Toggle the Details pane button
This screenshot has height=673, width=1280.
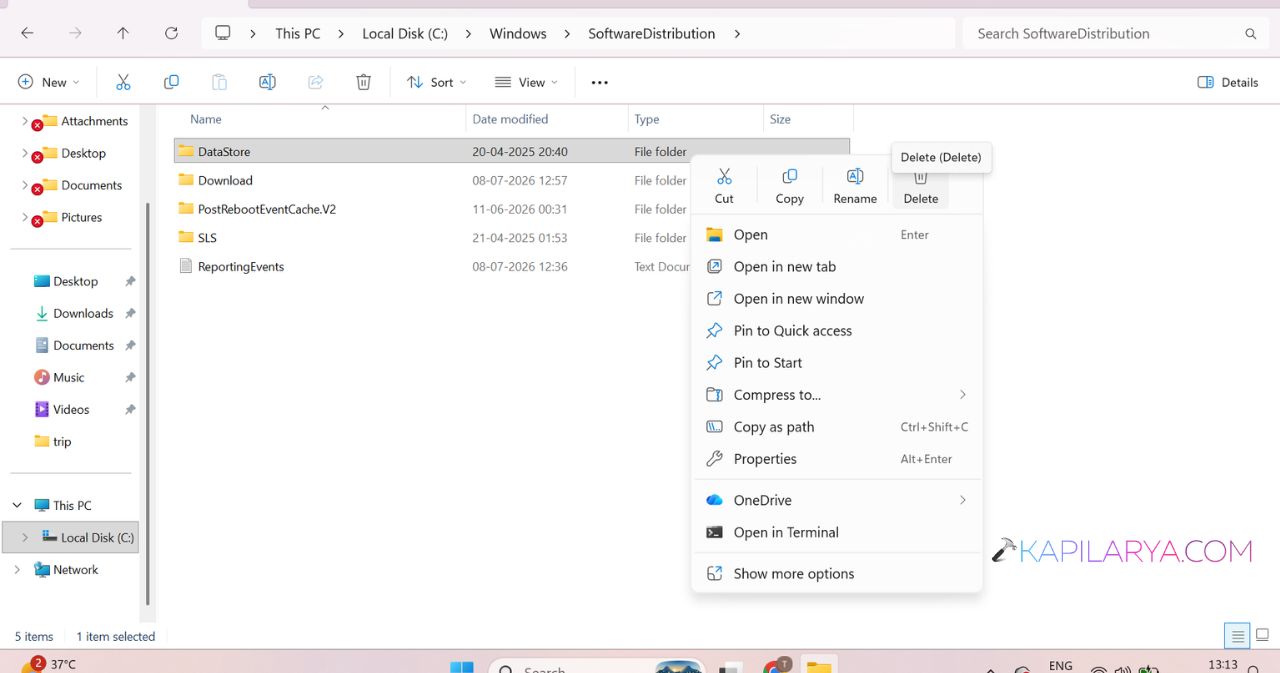click(x=1228, y=82)
